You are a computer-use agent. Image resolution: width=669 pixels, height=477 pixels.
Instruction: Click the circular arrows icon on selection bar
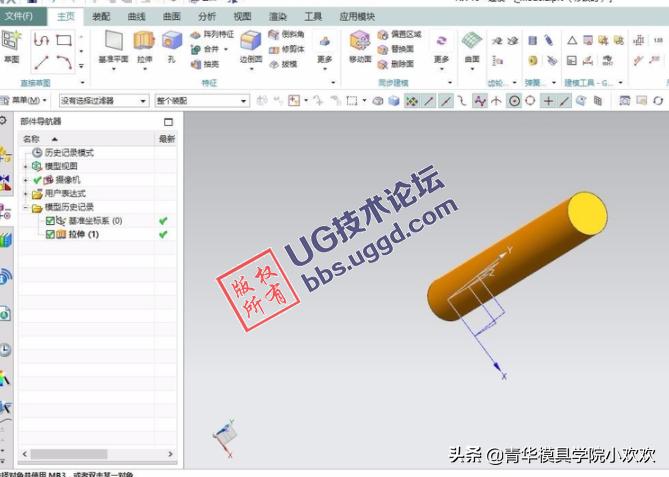click(658, 101)
